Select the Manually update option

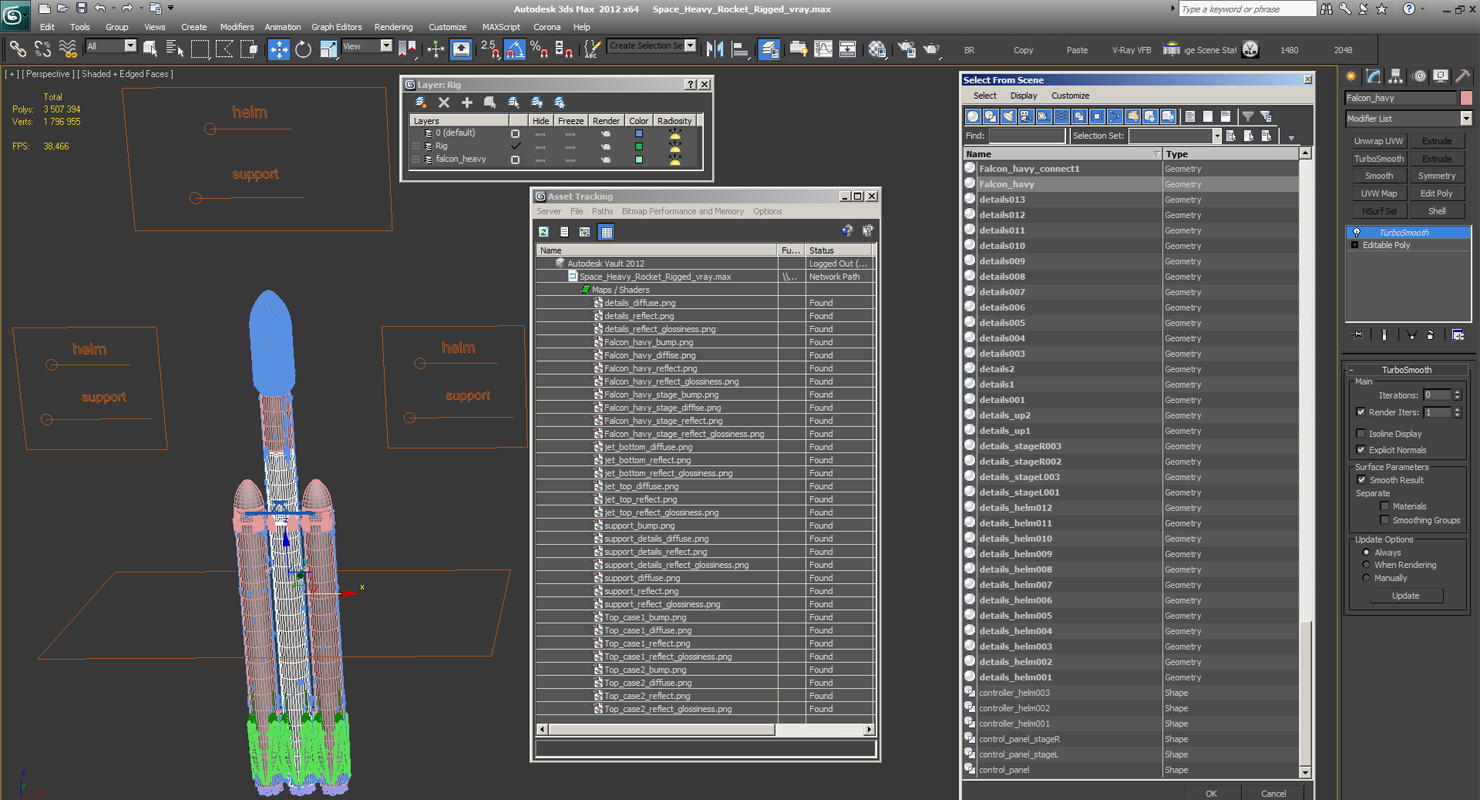point(1366,578)
